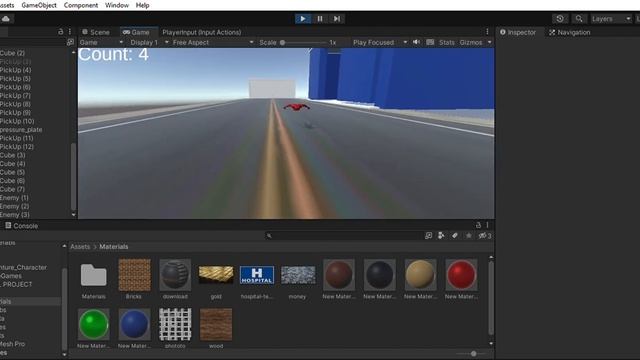Toggle the Stats overlay
640x360 pixels.
coord(447,42)
